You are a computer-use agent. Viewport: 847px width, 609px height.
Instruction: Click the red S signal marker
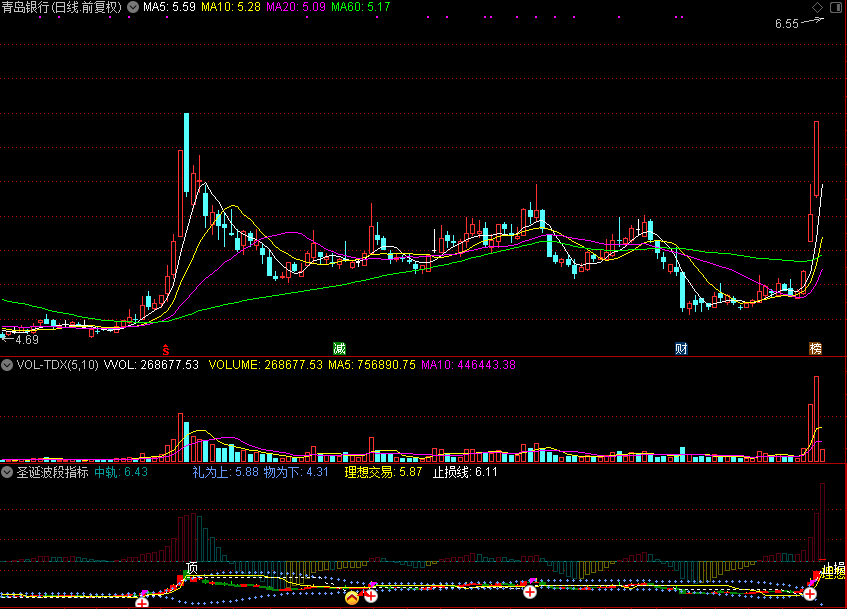coord(166,350)
